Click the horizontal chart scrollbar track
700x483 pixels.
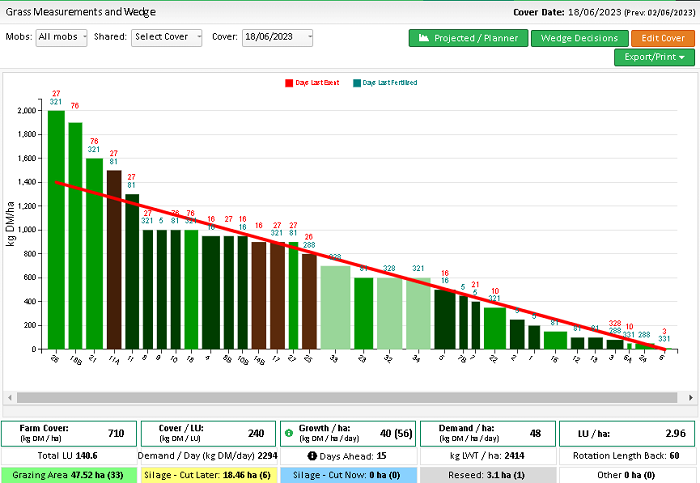click(x=347, y=397)
